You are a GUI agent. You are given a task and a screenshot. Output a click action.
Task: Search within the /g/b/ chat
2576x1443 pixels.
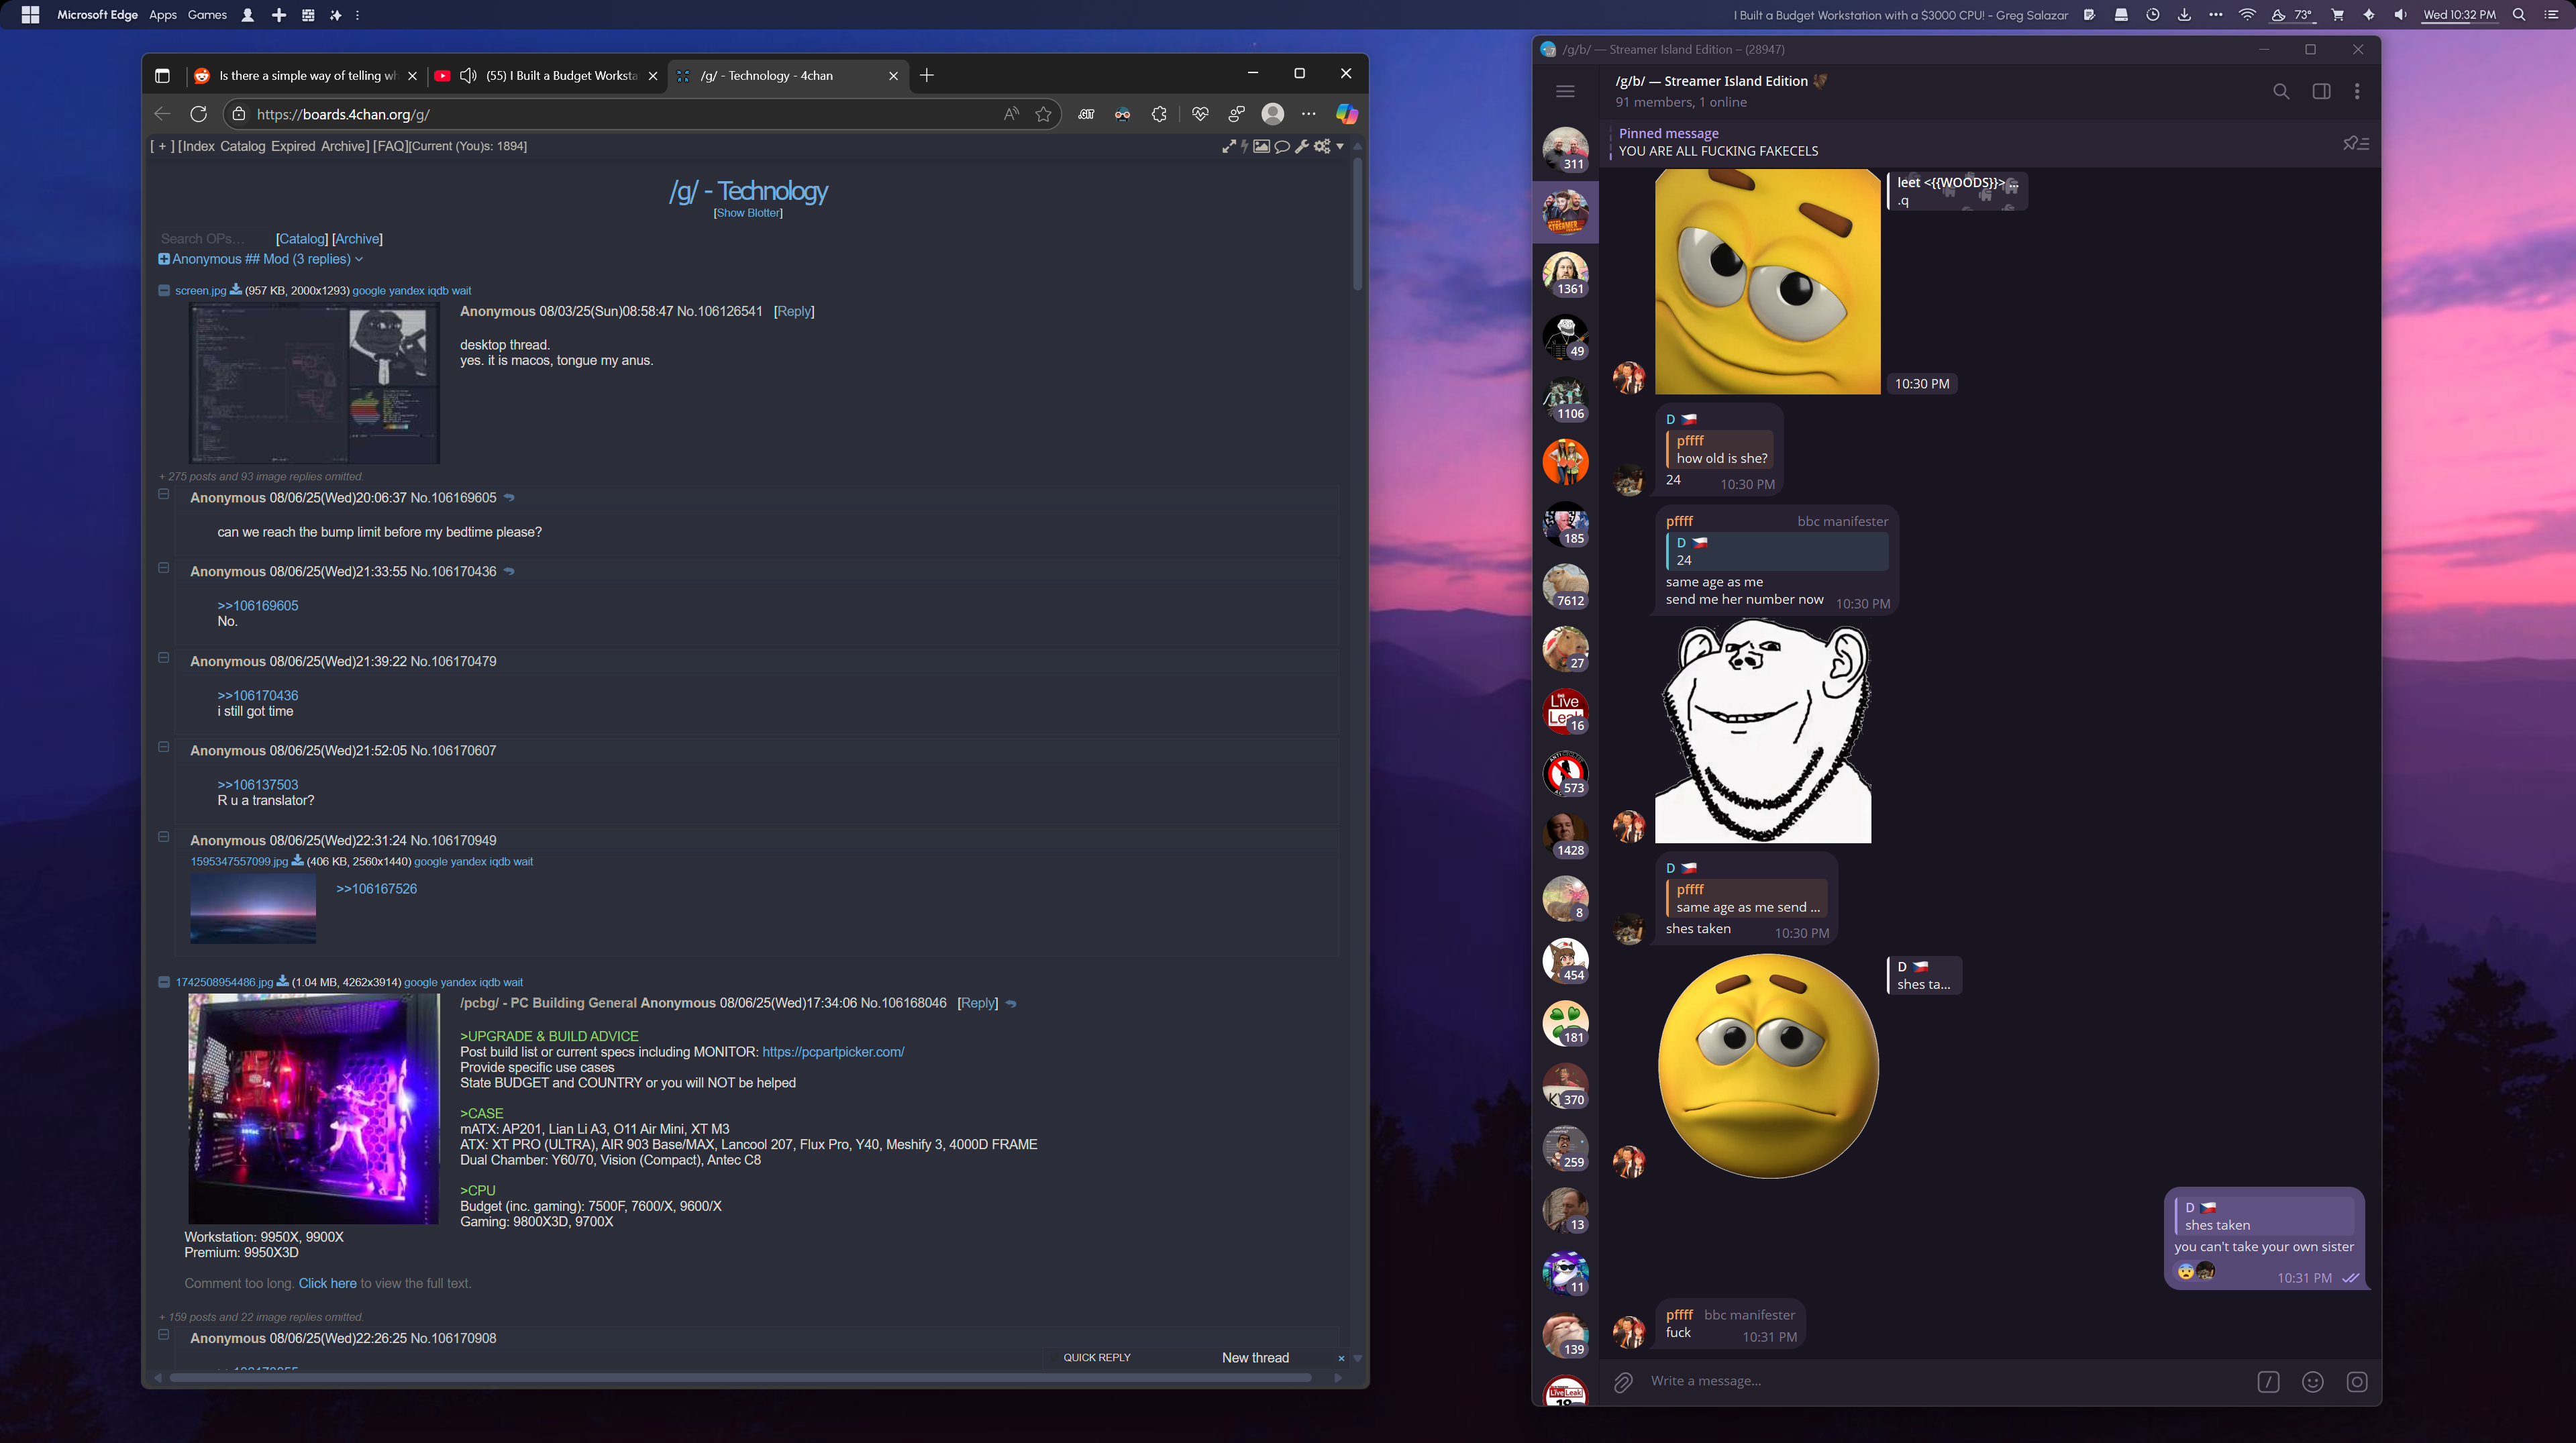(2281, 91)
